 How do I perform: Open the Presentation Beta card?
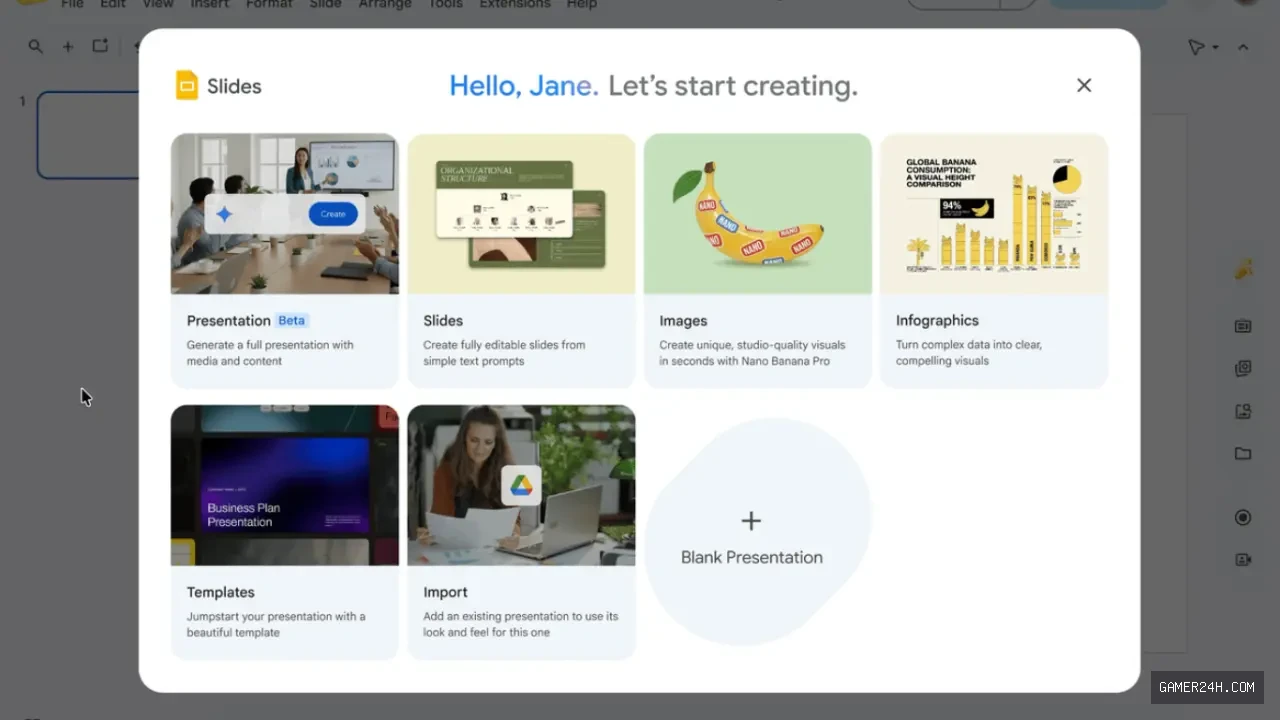285,261
